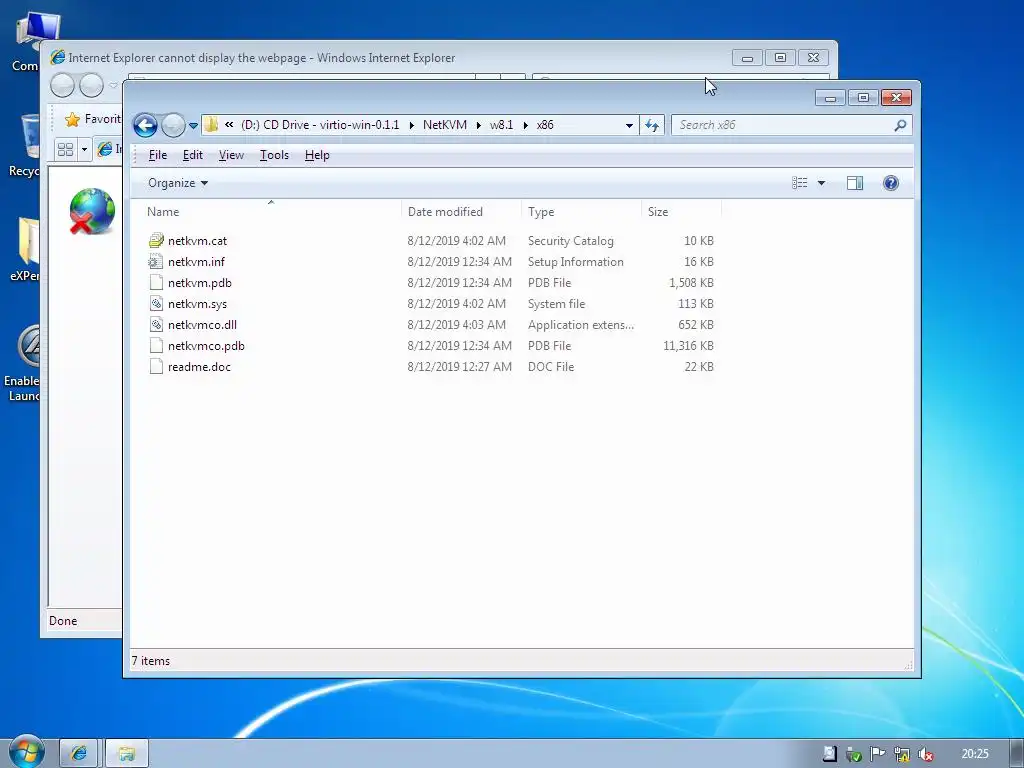Click the taskbar clock showing 20:25

[975, 754]
